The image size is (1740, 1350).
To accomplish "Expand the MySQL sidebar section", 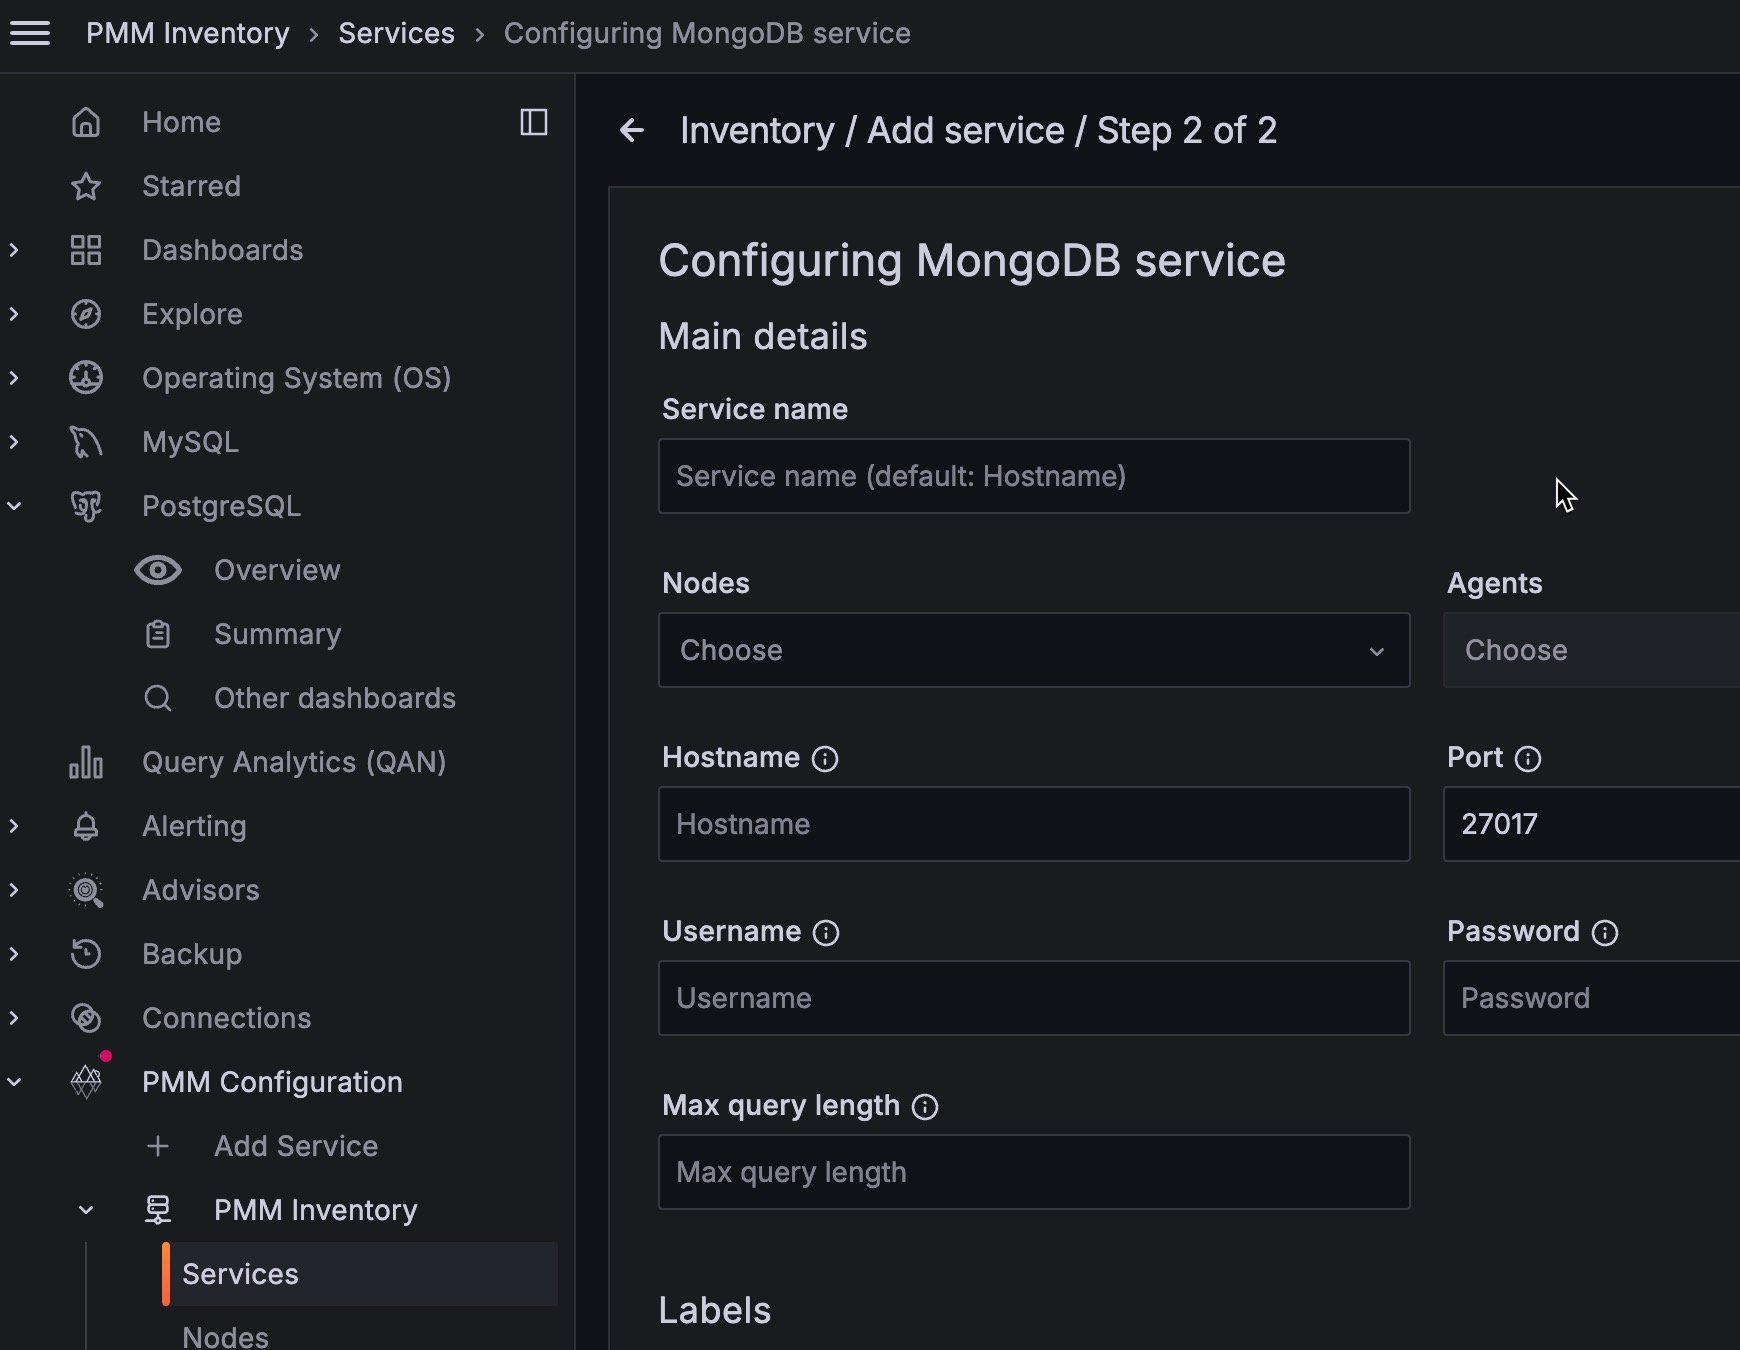I will tap(14, 442).
